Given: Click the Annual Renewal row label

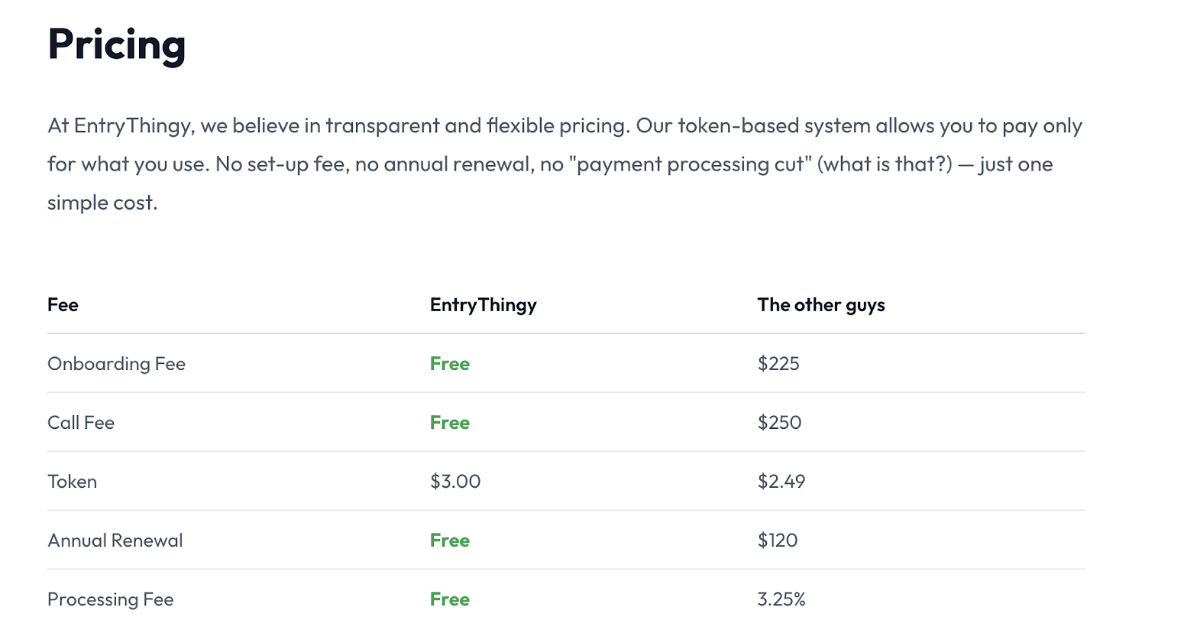Looking at the screenshot, I should coord(115,541).
